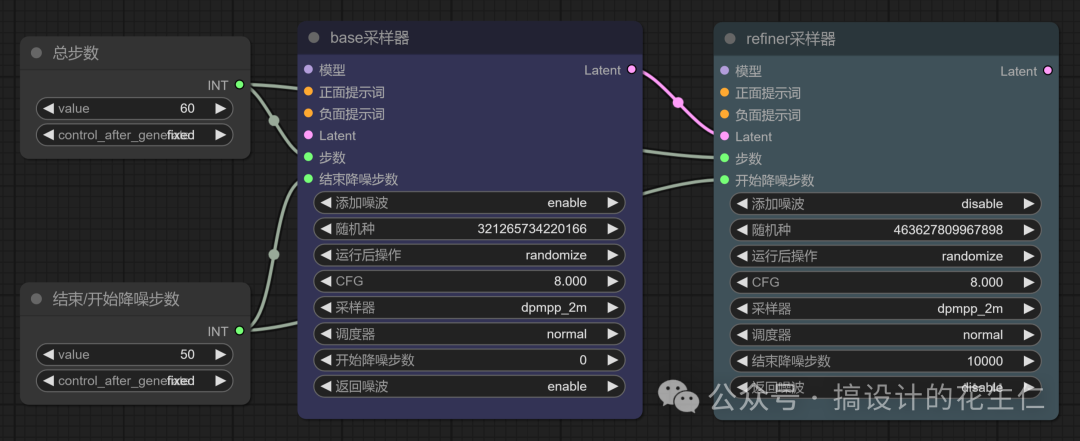The height and width of the screenshot is (441, 1080).
Task: Click the 步数 input port on refiner采样器
Action: [725, 158]
